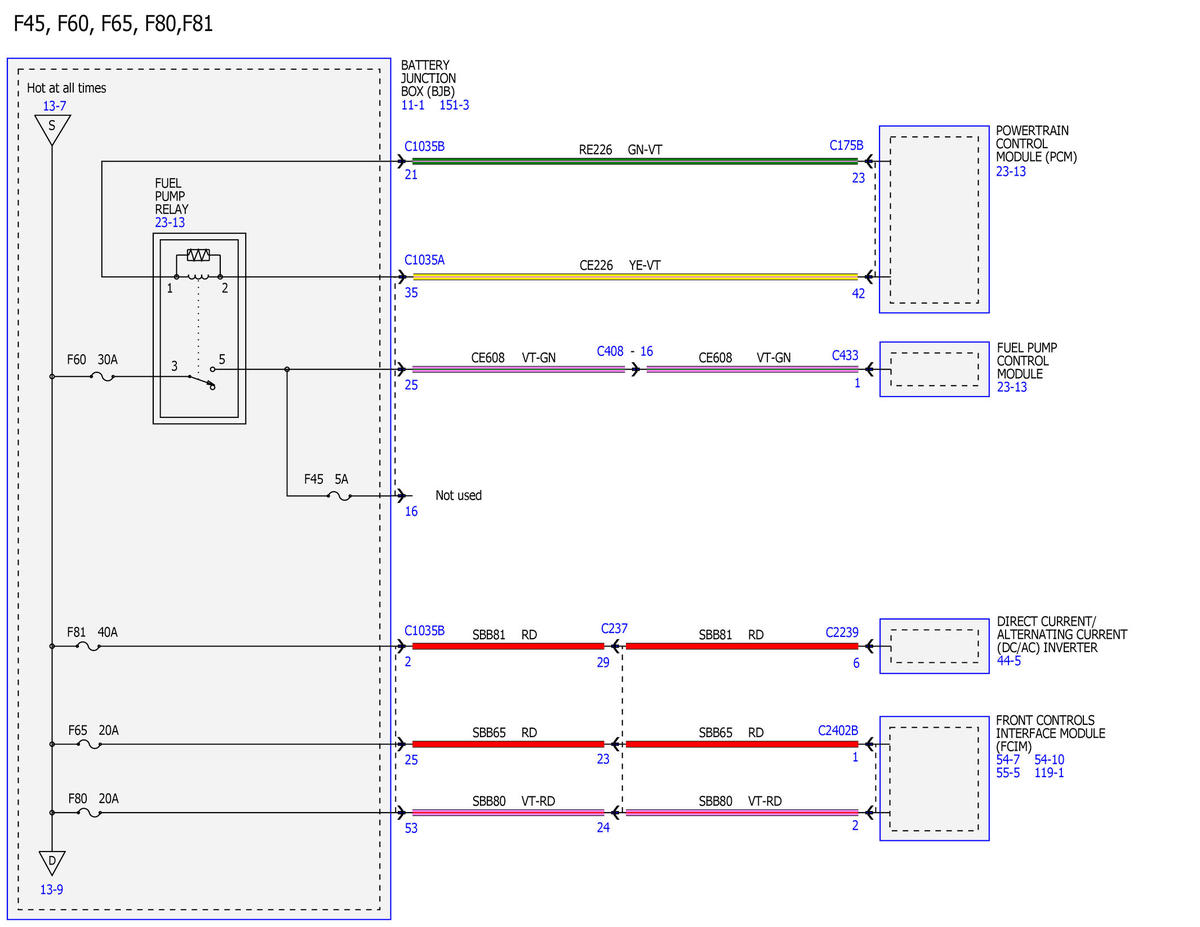
Task: Click the C1035A connector label
Action: [425, 260]
